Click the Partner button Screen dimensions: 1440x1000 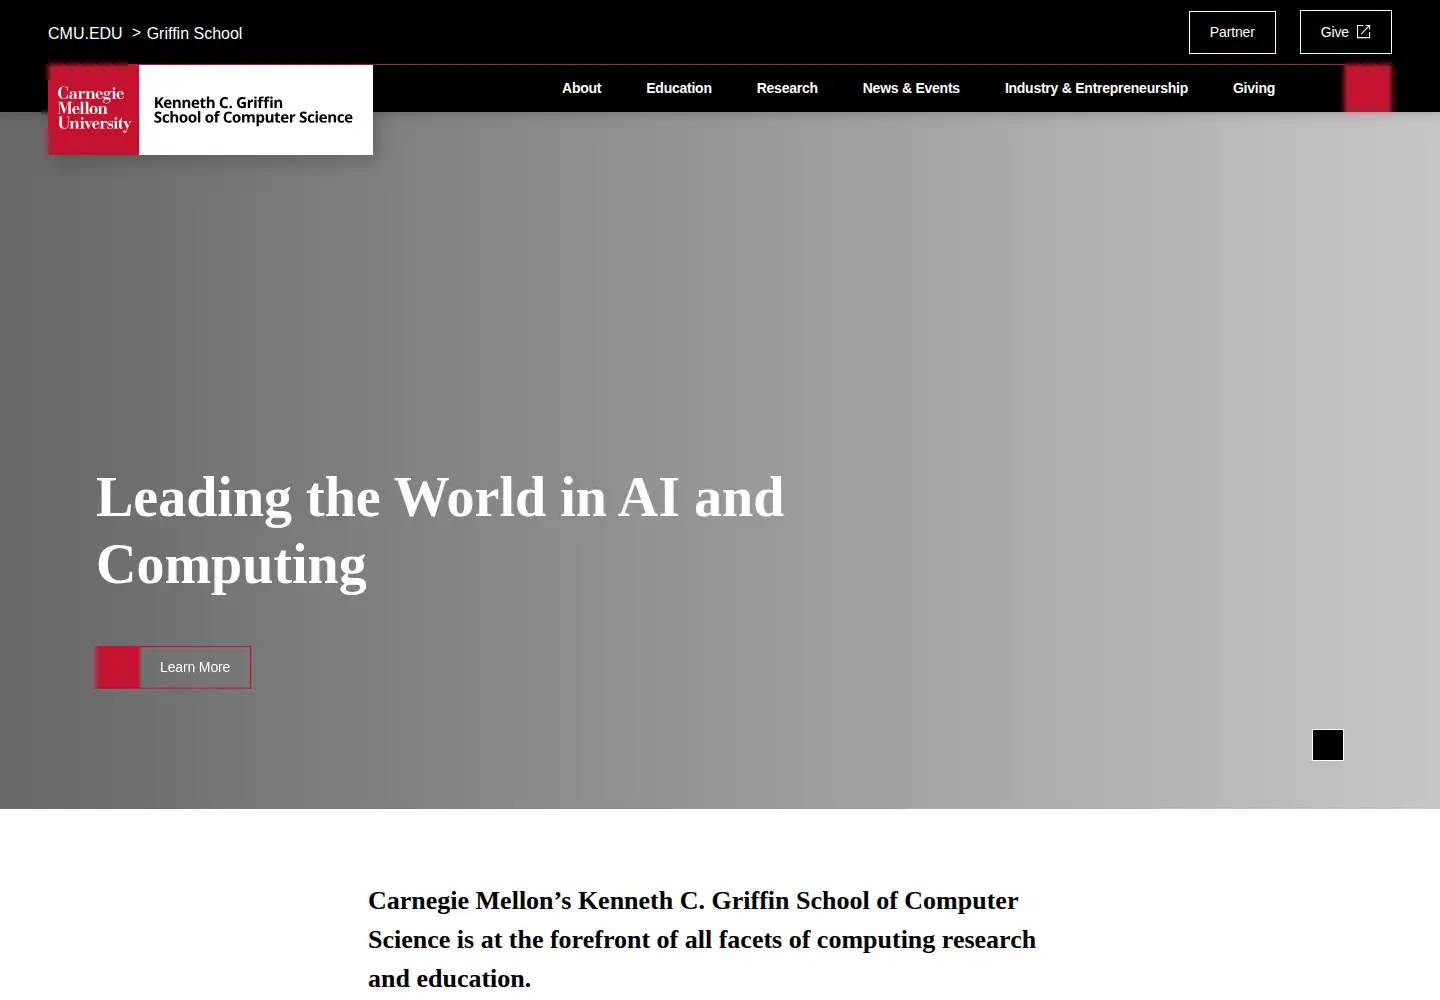[1232, 32]
